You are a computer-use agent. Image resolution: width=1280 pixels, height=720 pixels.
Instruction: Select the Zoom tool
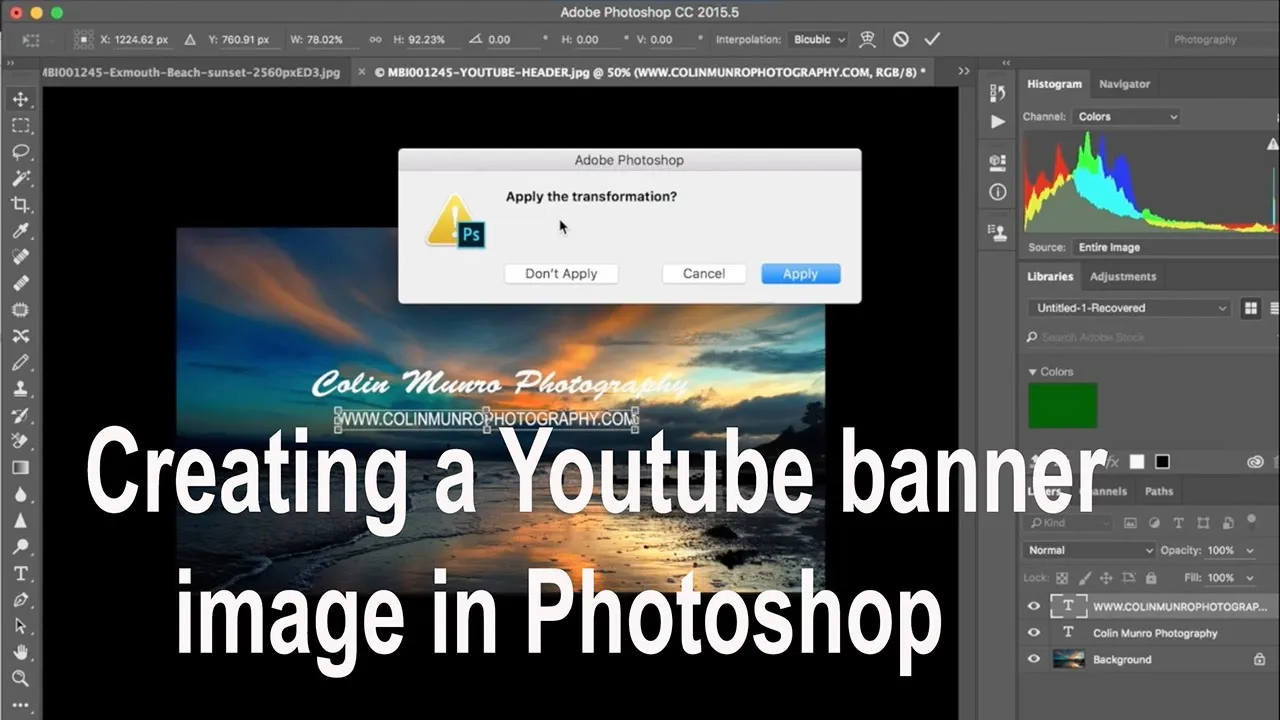(x=20, y=678)
